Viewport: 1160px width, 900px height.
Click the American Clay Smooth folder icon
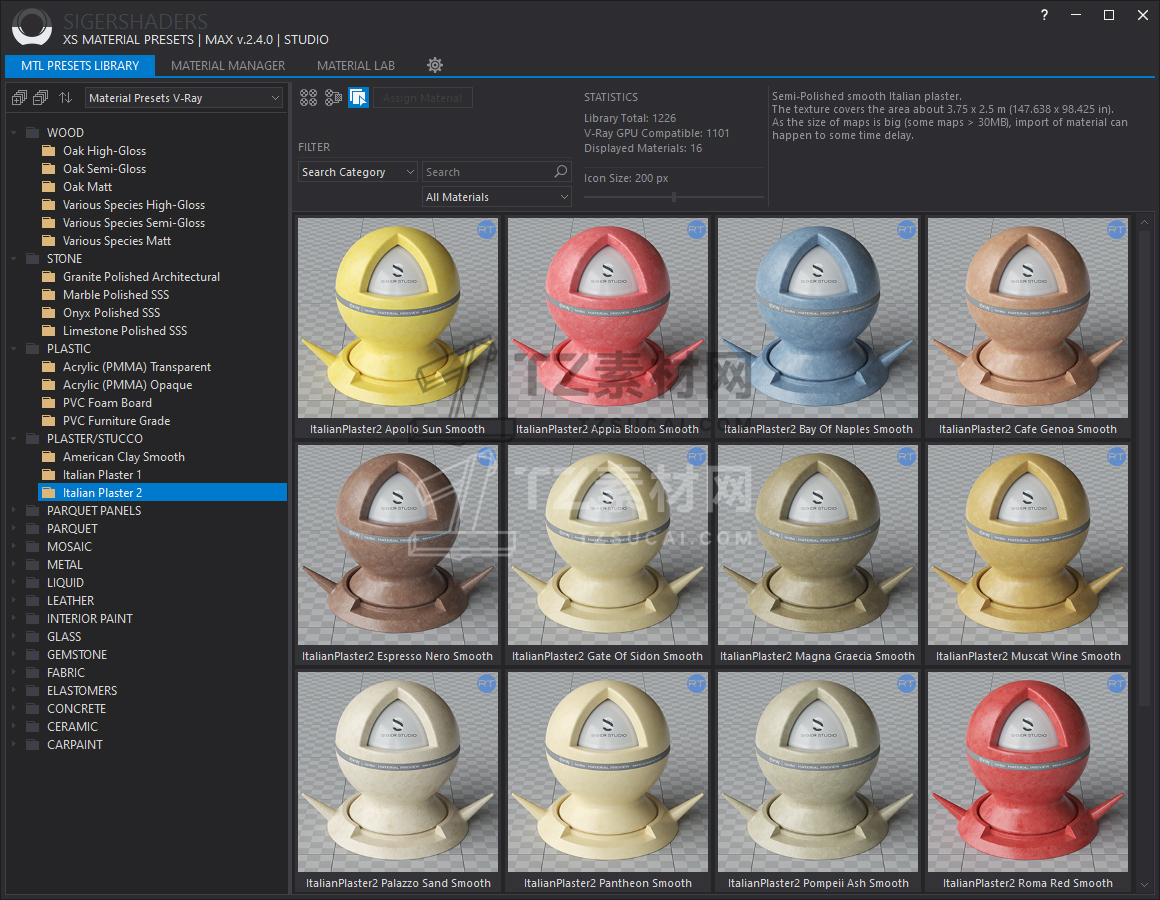(x=49, y=457)
